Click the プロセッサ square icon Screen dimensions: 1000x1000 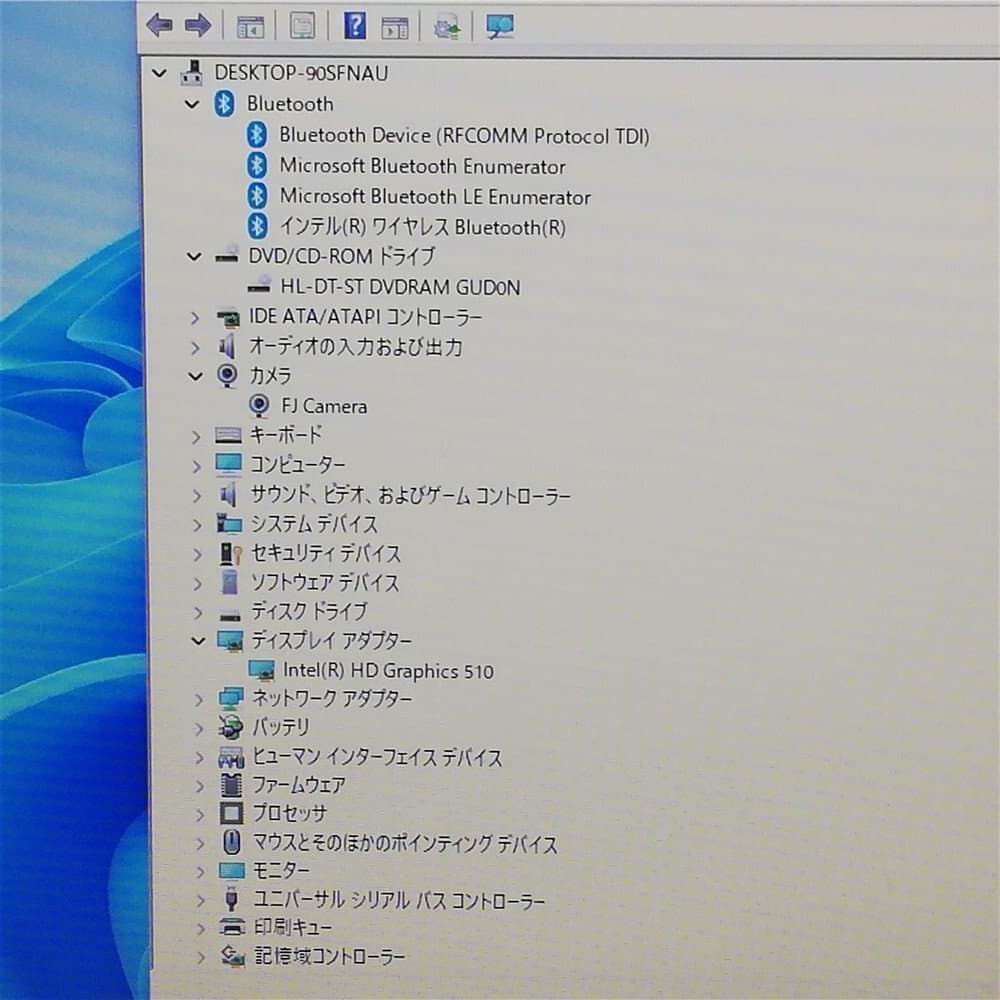tap(232, 813)
